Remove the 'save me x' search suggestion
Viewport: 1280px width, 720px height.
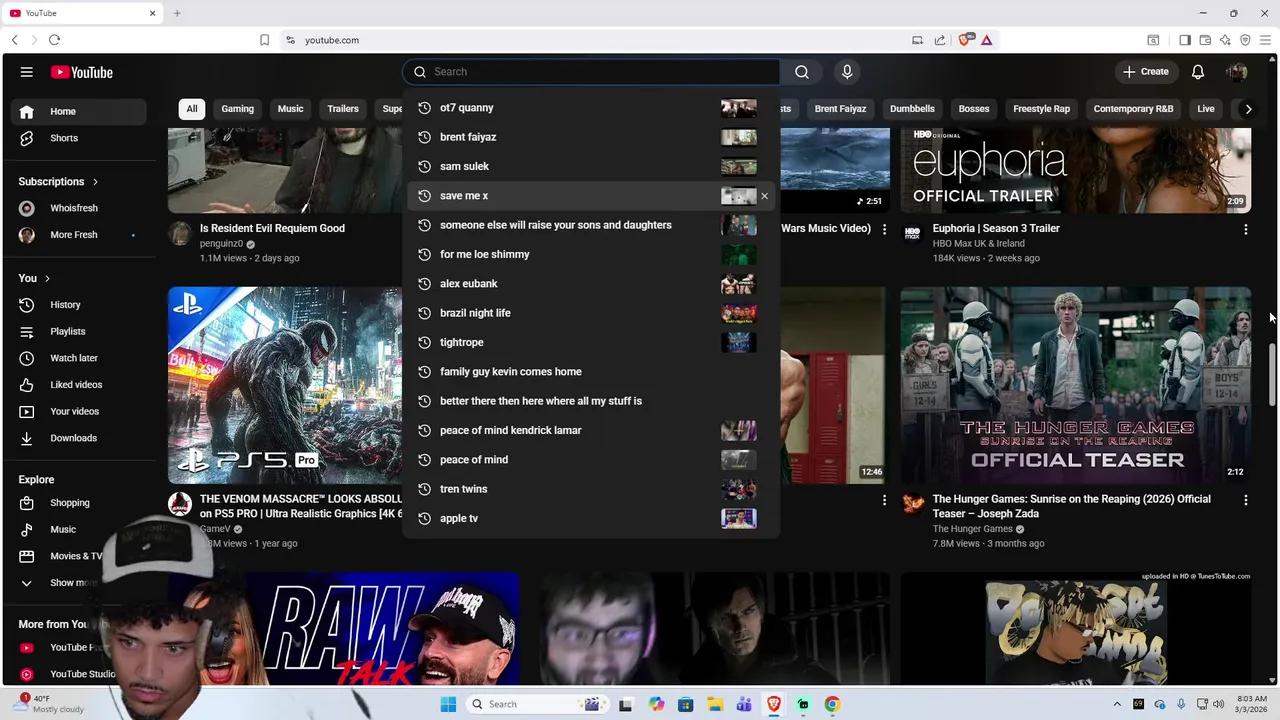764,195
